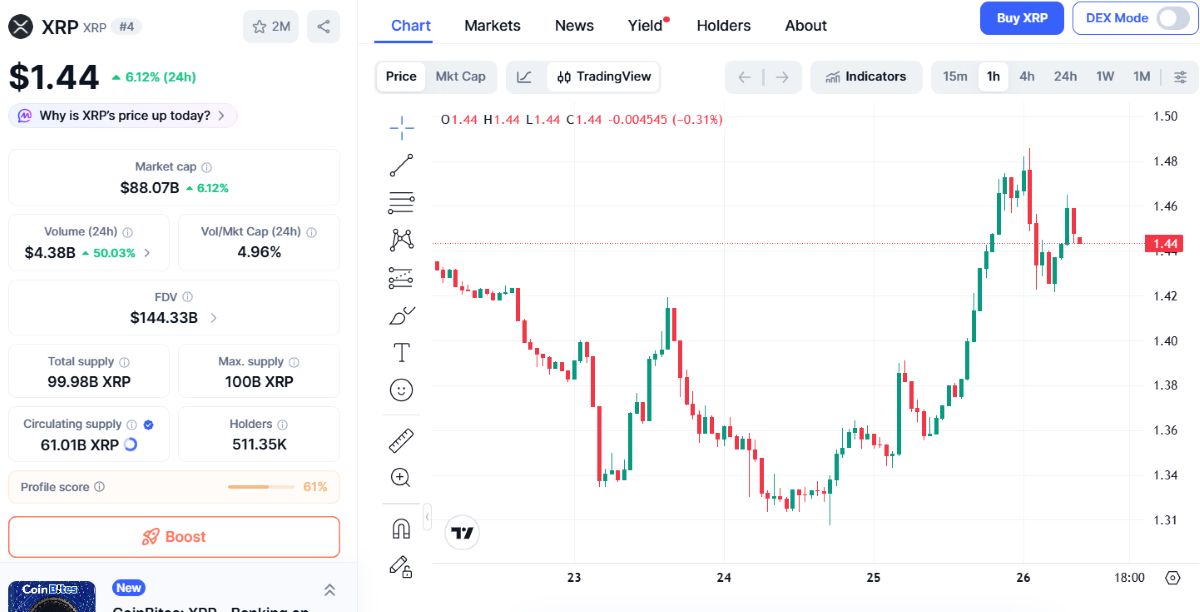Screen dimensions: 1200x612
Task: Open chart settings sliders icon
Action: coord(1180,77)
